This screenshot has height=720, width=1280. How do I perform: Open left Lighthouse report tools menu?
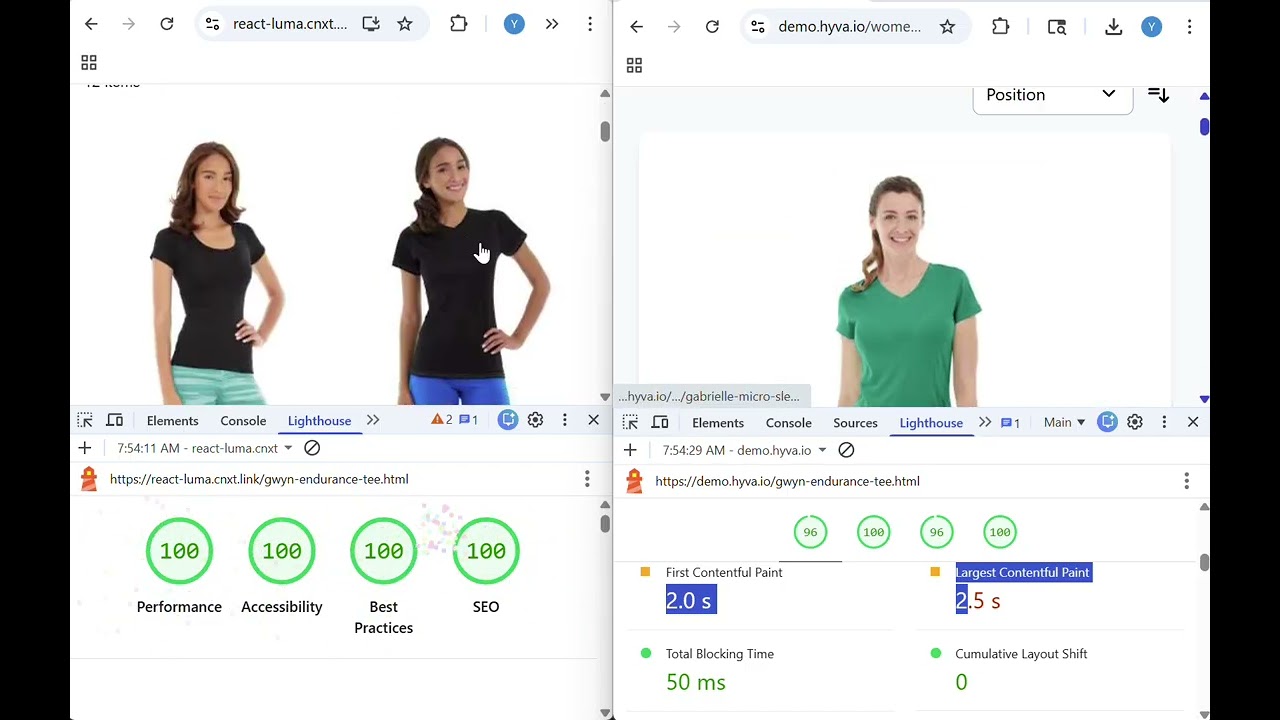pos(587,479)
